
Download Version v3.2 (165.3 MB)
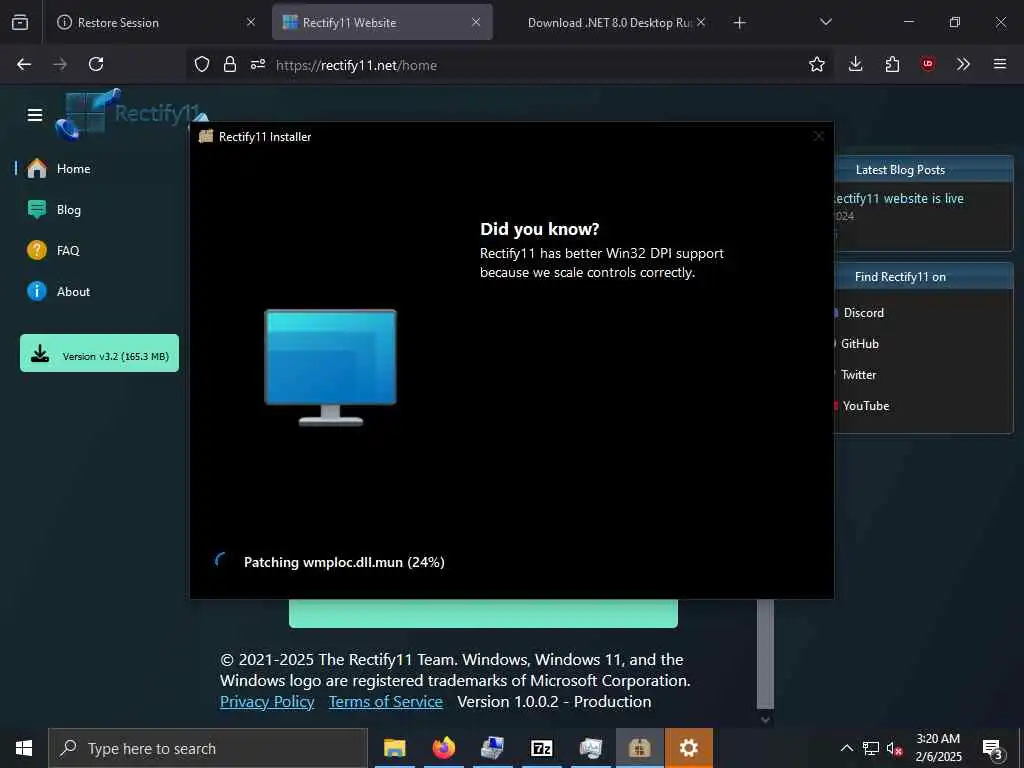(x=99, y=353)
